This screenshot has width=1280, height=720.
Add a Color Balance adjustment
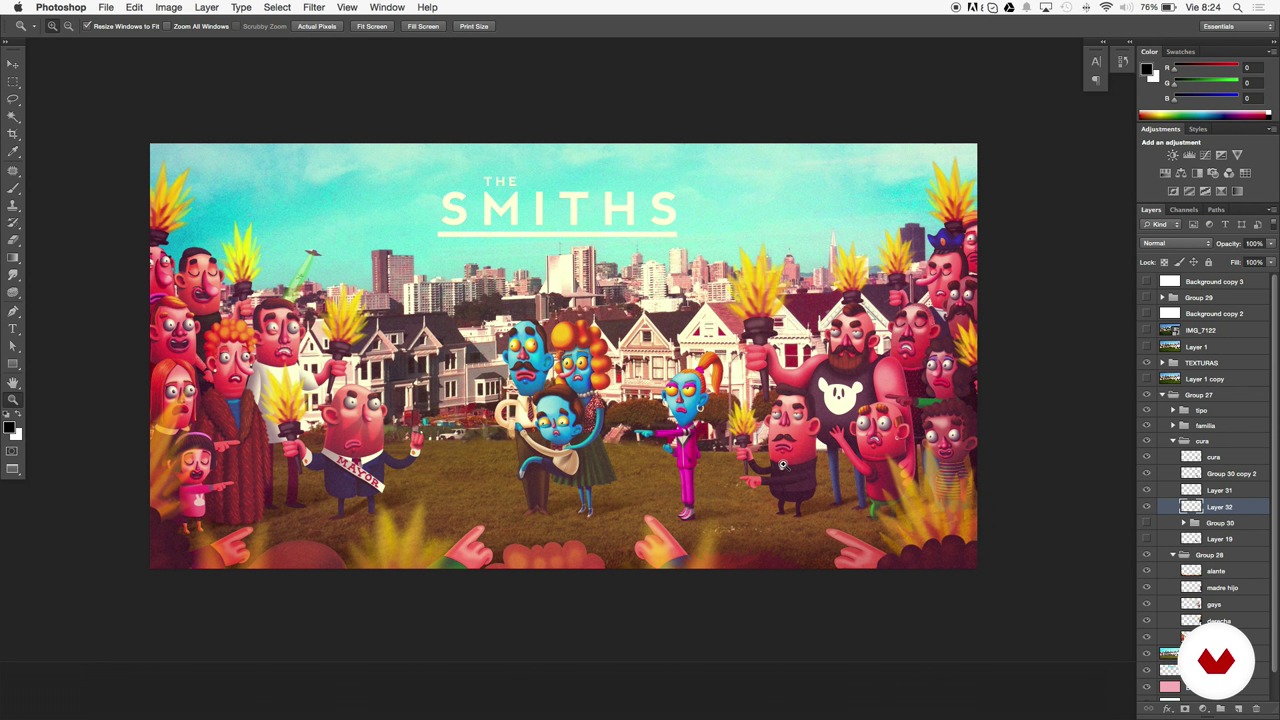1180,173
